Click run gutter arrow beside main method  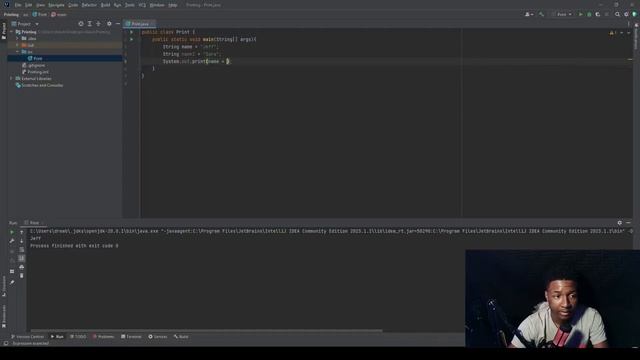(131, 39)
